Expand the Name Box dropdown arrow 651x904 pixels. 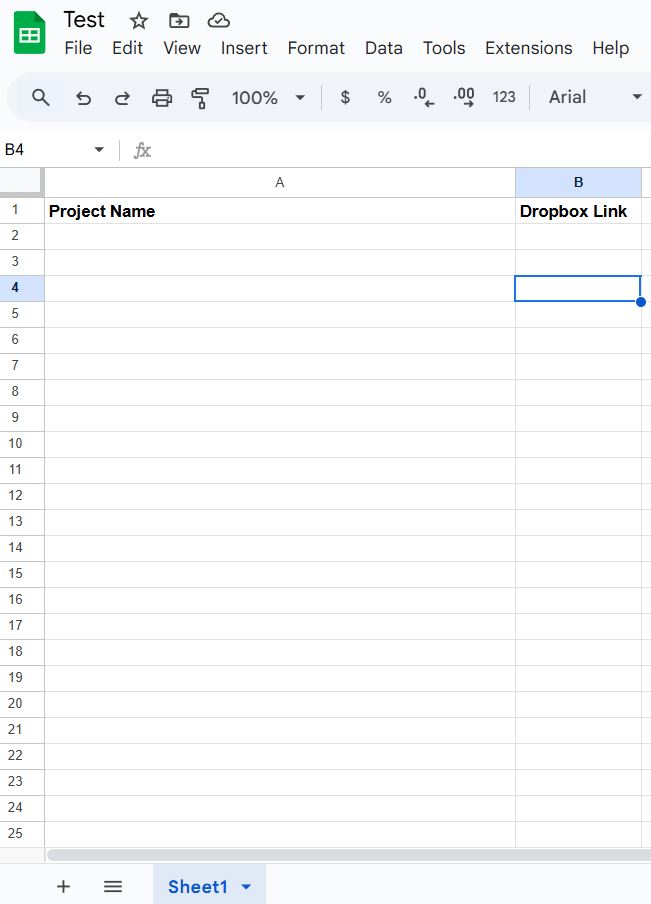tap(99, 150)
